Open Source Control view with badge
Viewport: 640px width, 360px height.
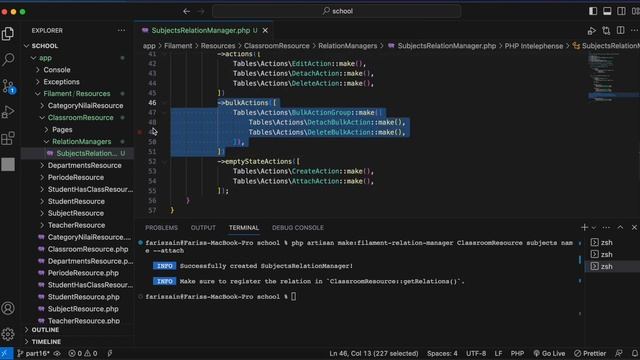point(8,86)
